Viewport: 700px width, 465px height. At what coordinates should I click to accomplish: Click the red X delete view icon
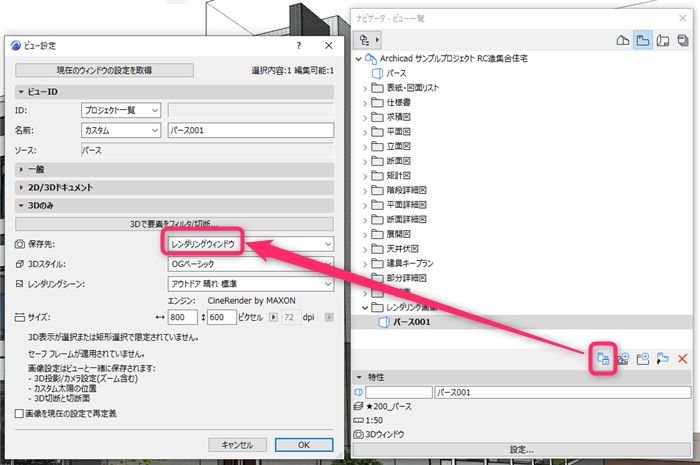click(683, 358)
